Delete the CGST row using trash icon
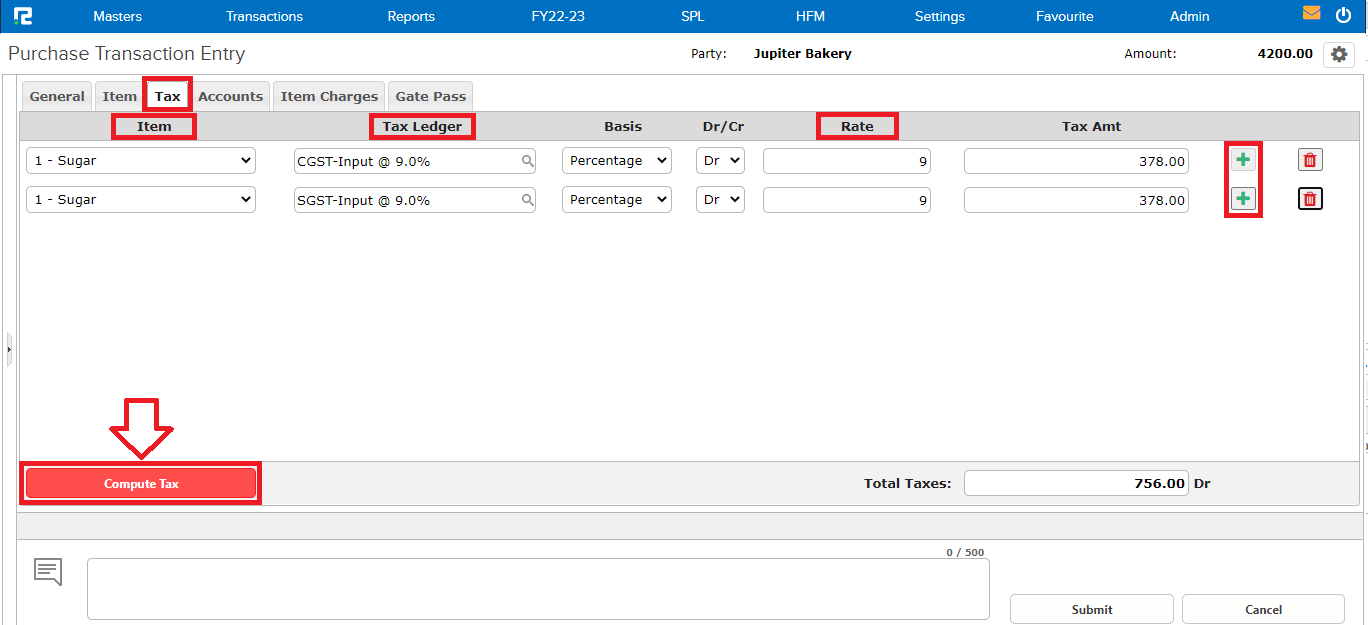Viewport: 1368px width, 625px height. coord(1310,159)
